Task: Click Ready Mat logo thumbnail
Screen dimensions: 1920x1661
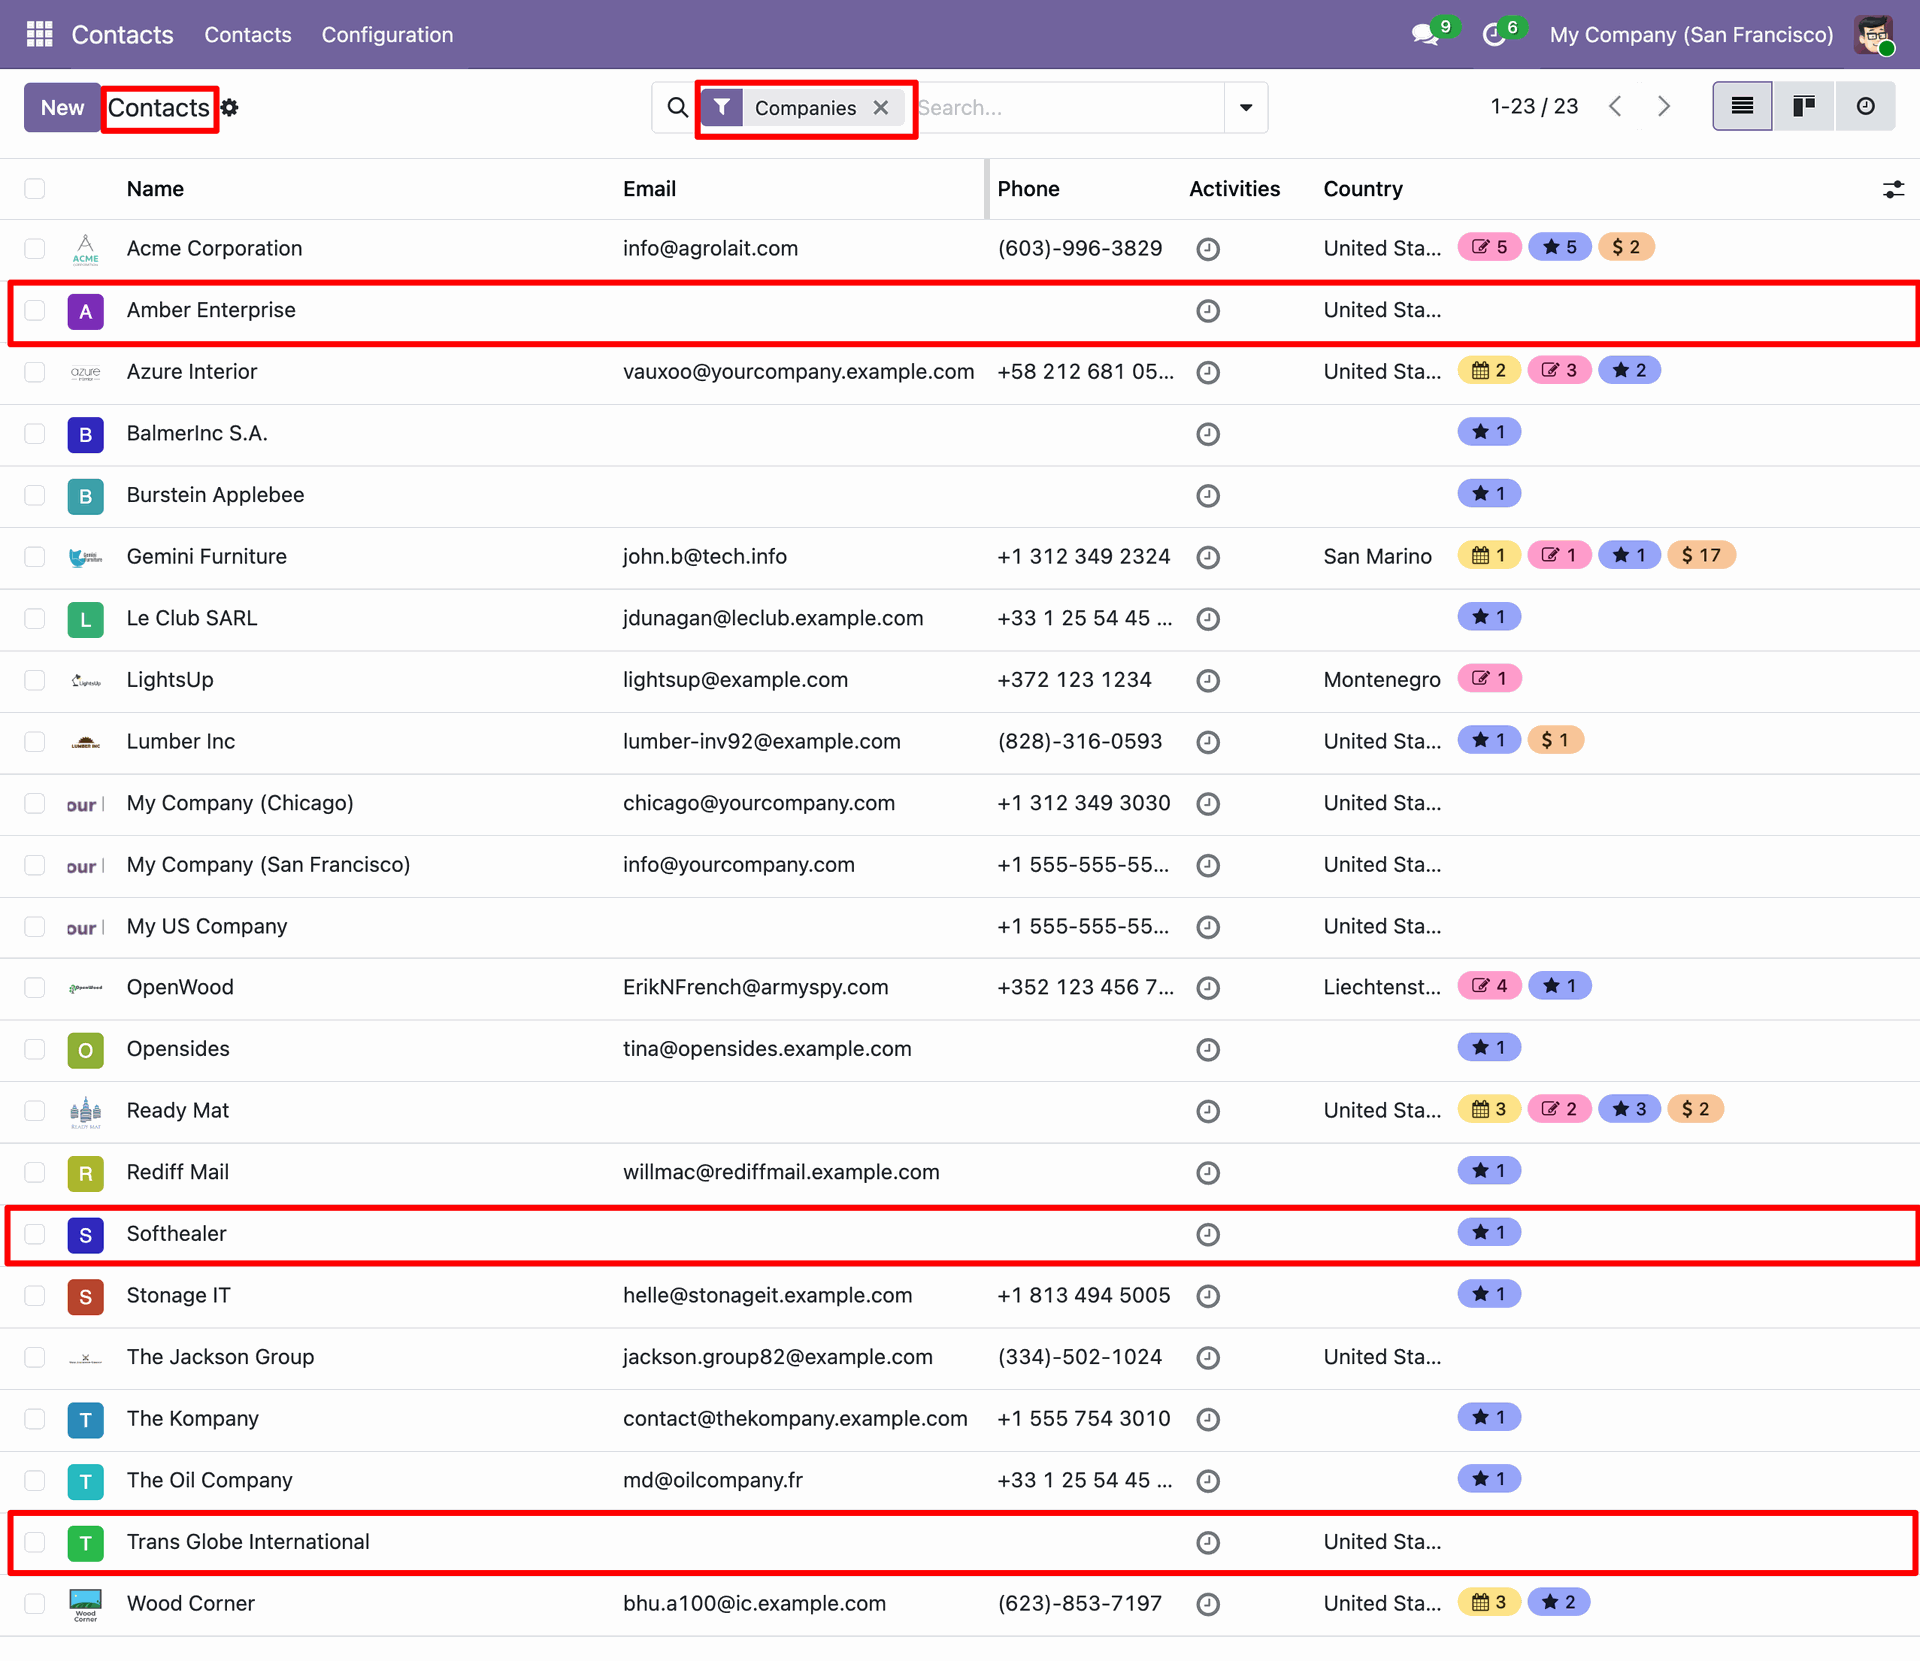Action: 86,1111
